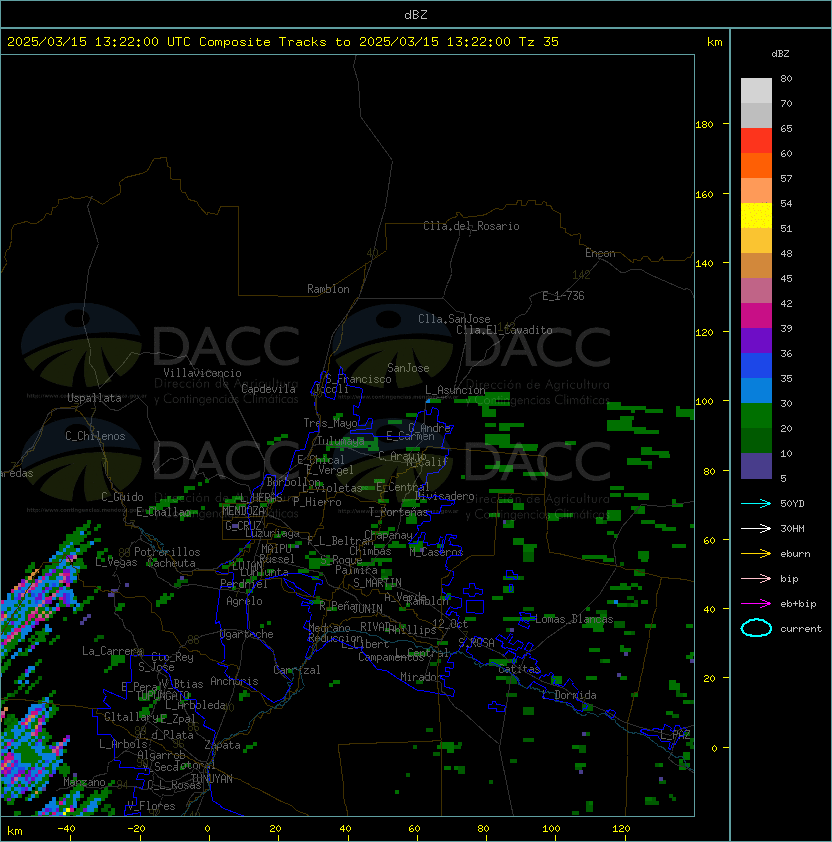Click the Lomas_Blancas map label
832x842 pixels.
(574, 619)
